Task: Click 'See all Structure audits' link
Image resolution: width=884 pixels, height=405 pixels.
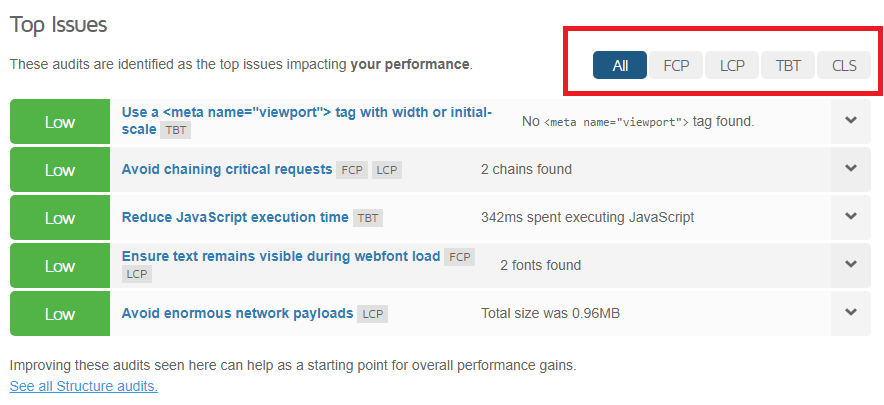Action: 84,386
